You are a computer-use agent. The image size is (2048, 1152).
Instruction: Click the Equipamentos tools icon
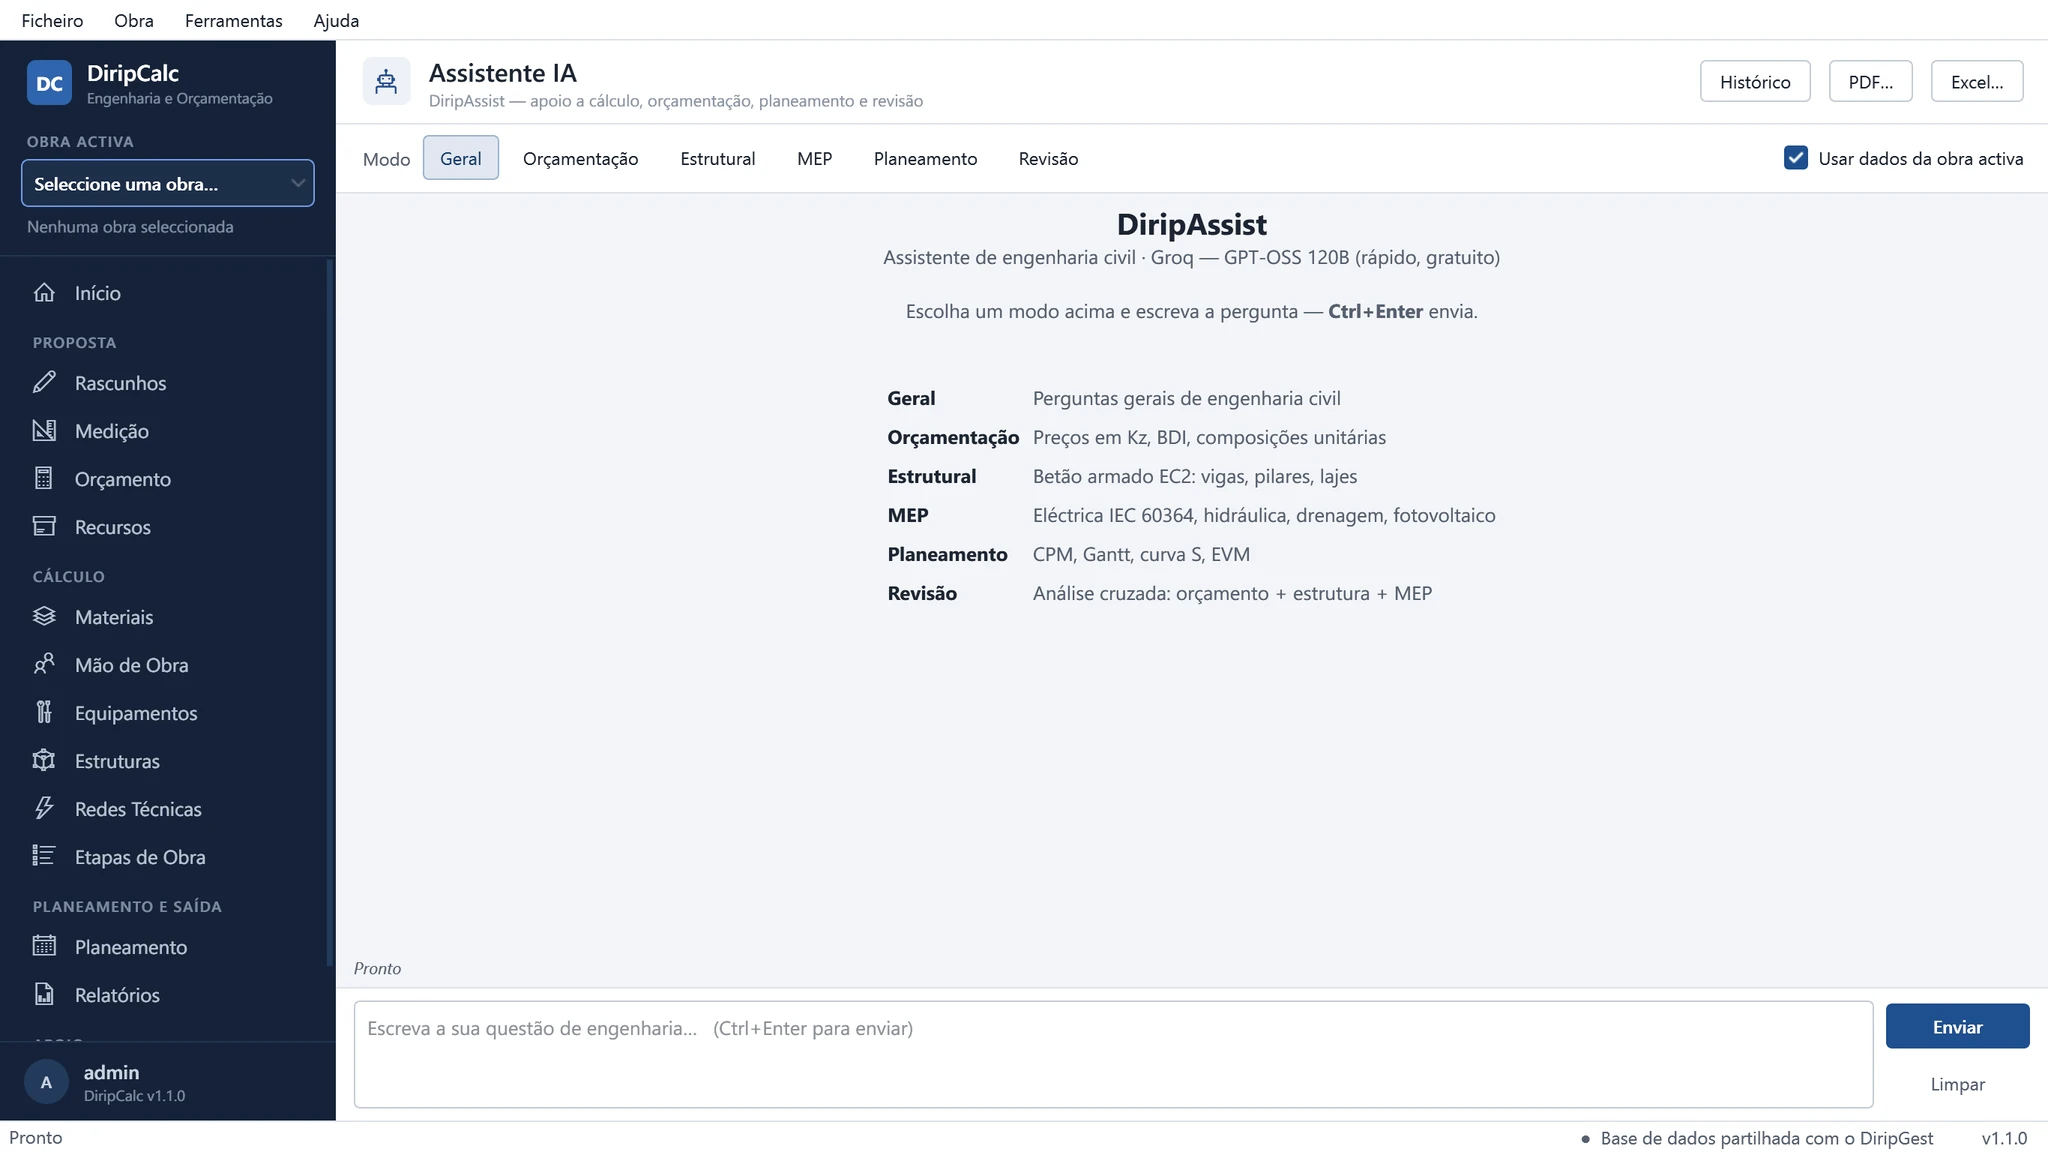[x=44, y=713]
